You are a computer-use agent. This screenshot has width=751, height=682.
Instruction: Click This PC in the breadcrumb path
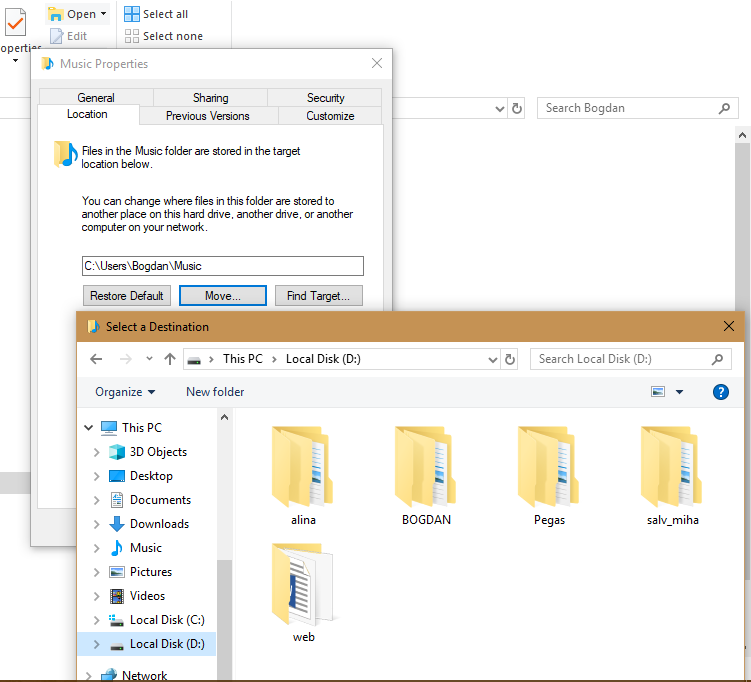click(x=243, y=359)
